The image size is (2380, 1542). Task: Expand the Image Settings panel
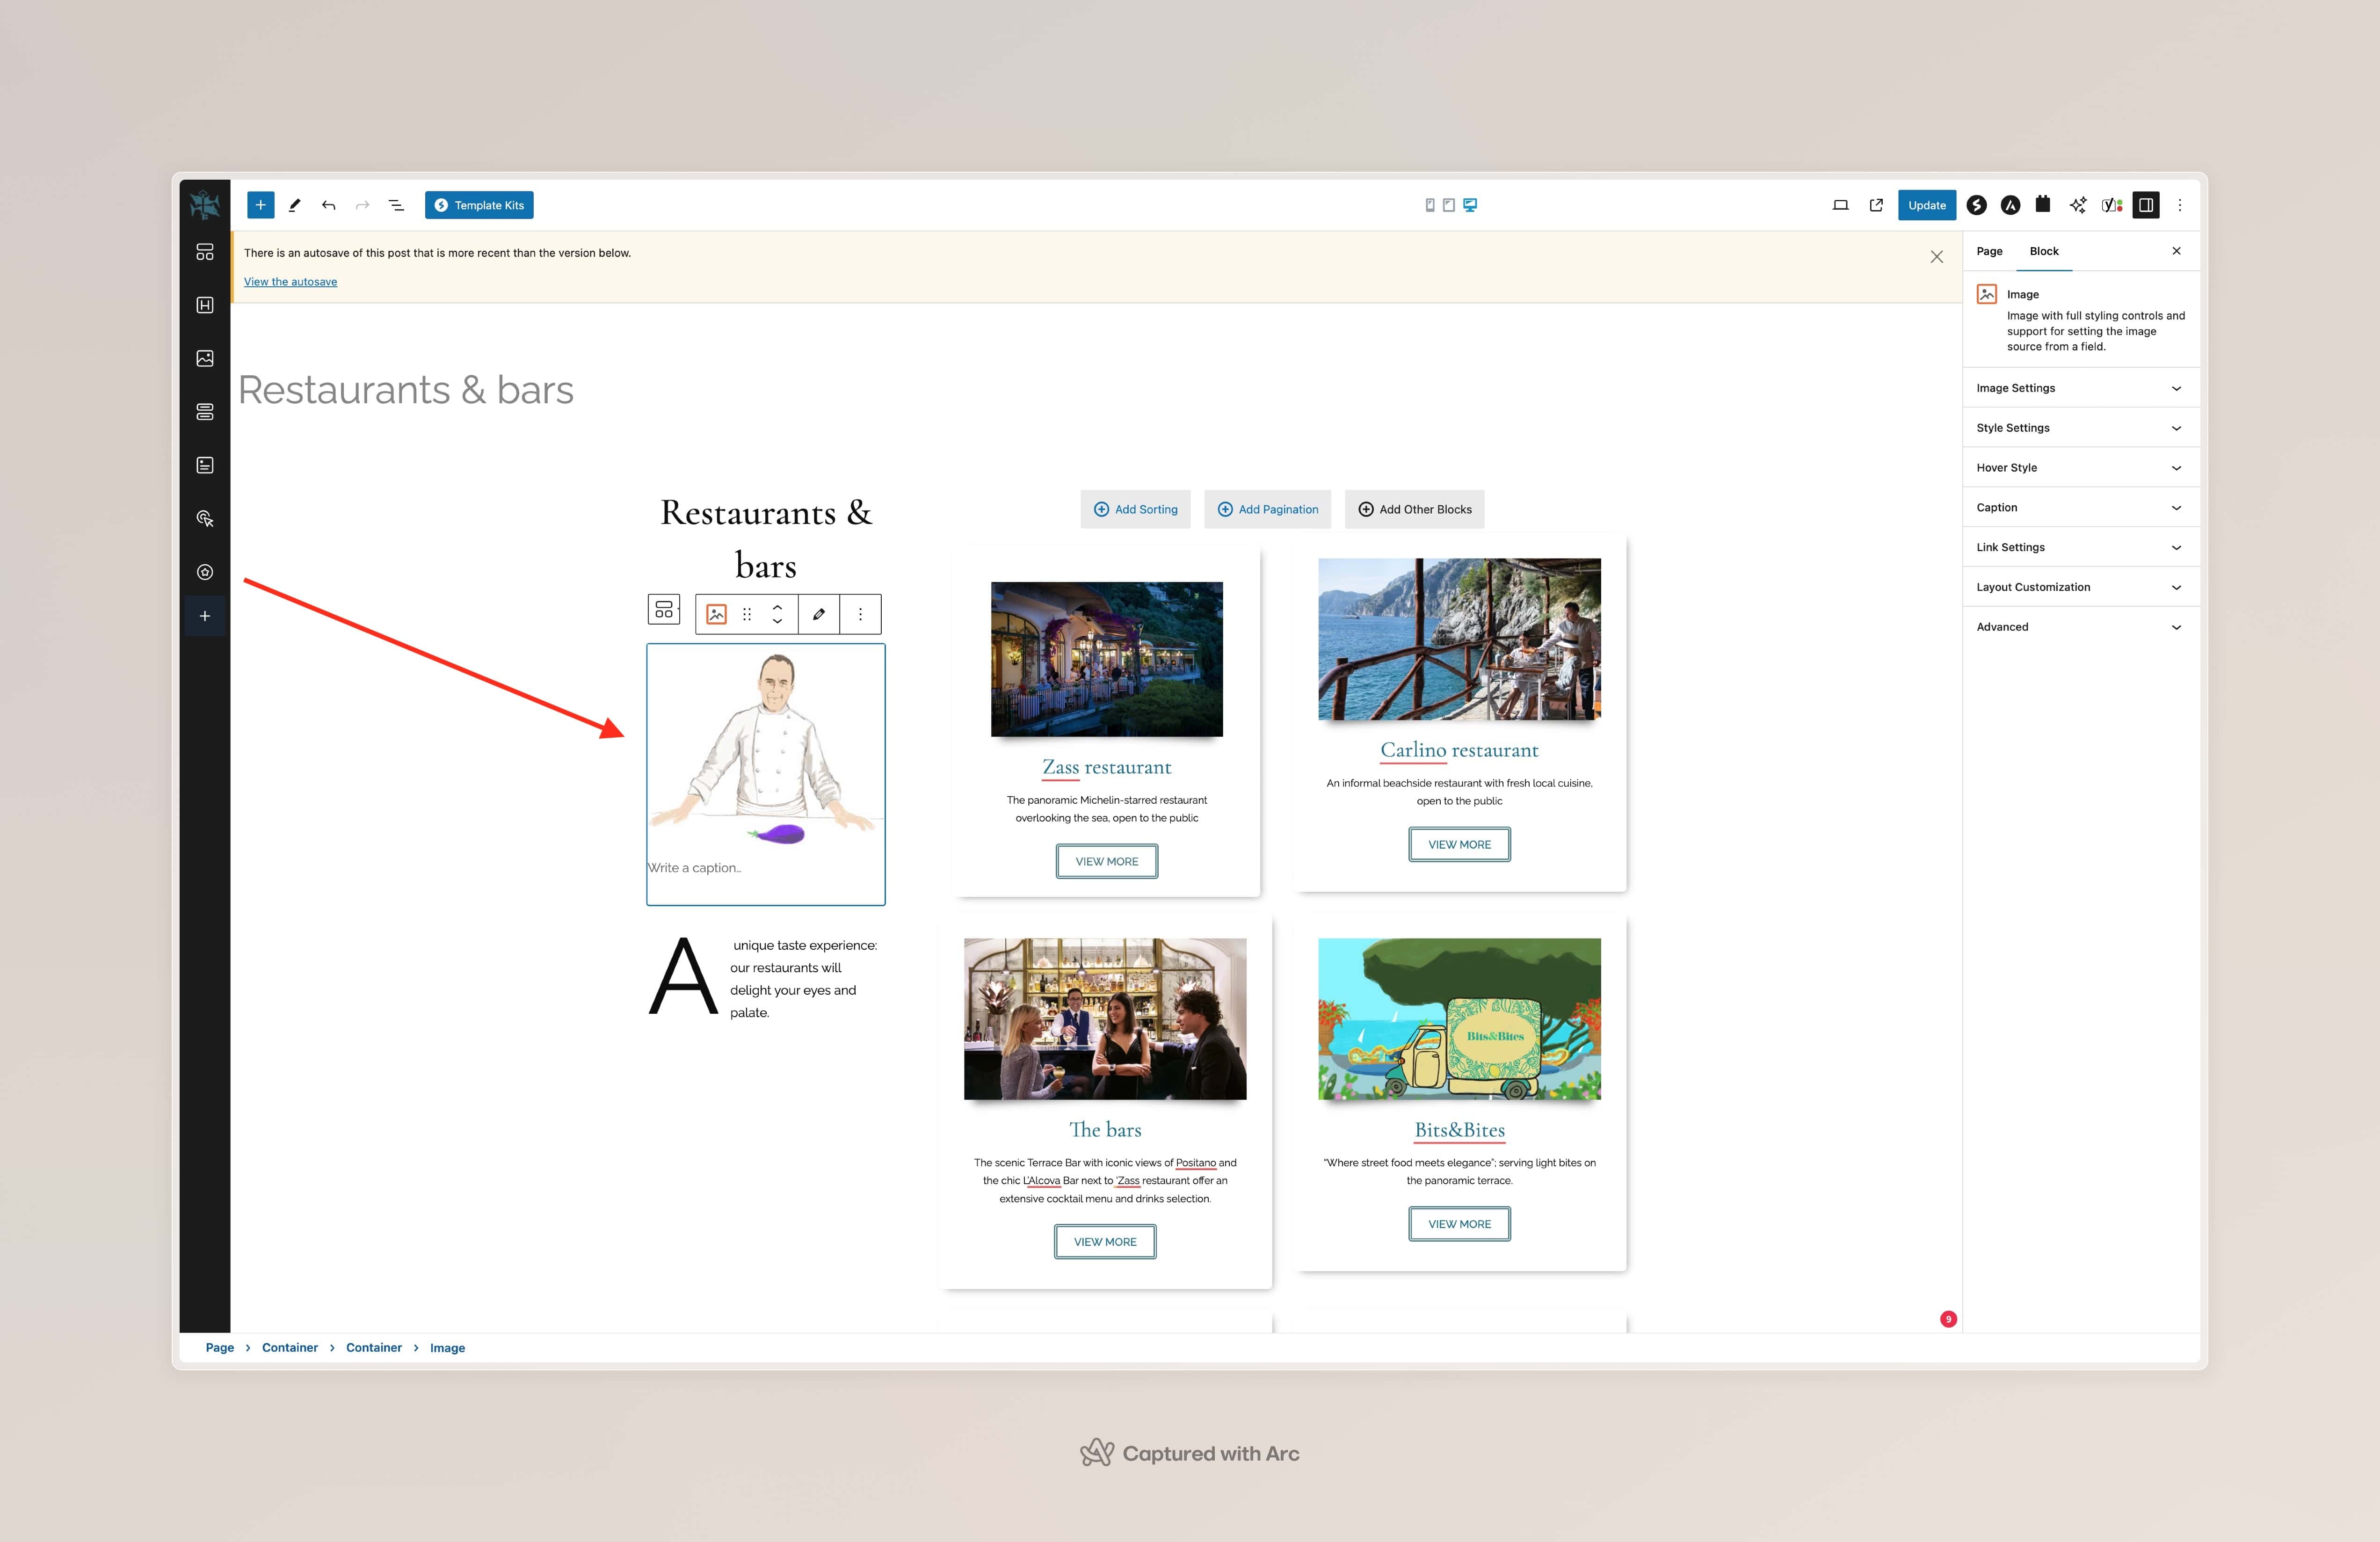(x=2080, y=388)
